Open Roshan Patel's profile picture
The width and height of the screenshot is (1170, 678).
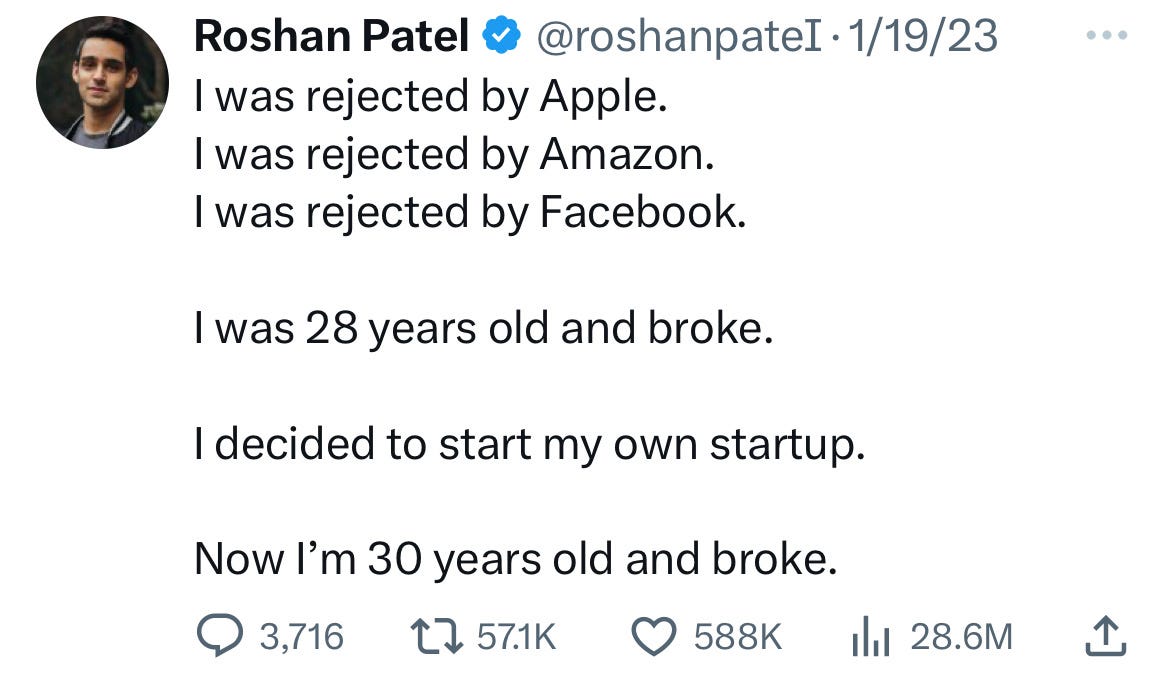(102, 82)
